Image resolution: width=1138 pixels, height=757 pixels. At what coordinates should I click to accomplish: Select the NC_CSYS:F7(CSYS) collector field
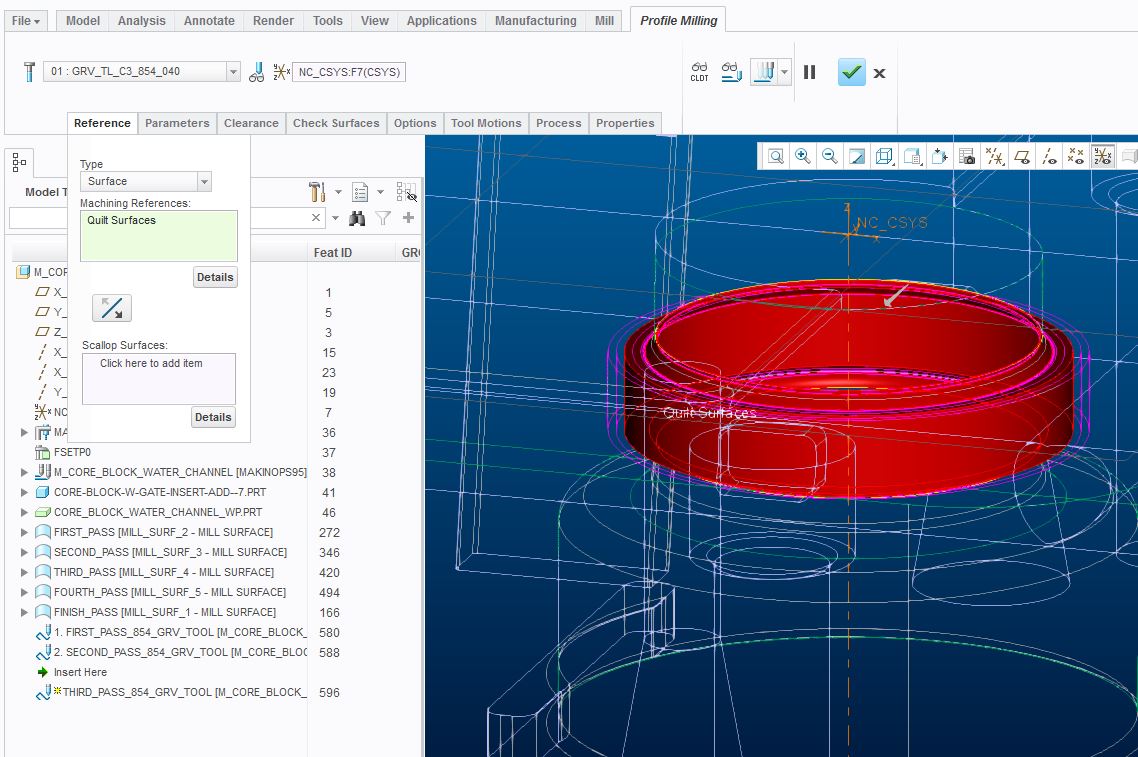tap(349, 72)
